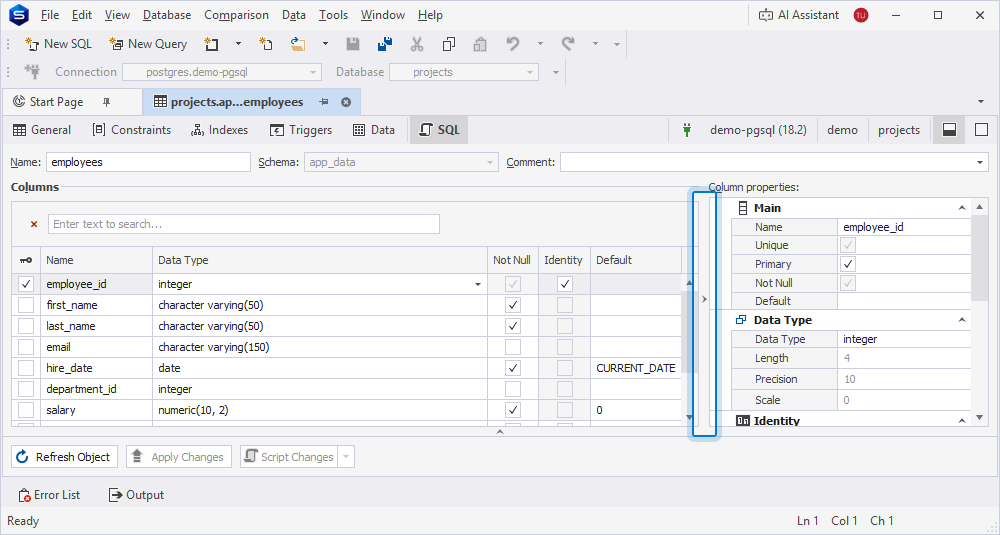1000x535 pixels.
Task: Pin the Start Page tab
Action: coord(107,102)
